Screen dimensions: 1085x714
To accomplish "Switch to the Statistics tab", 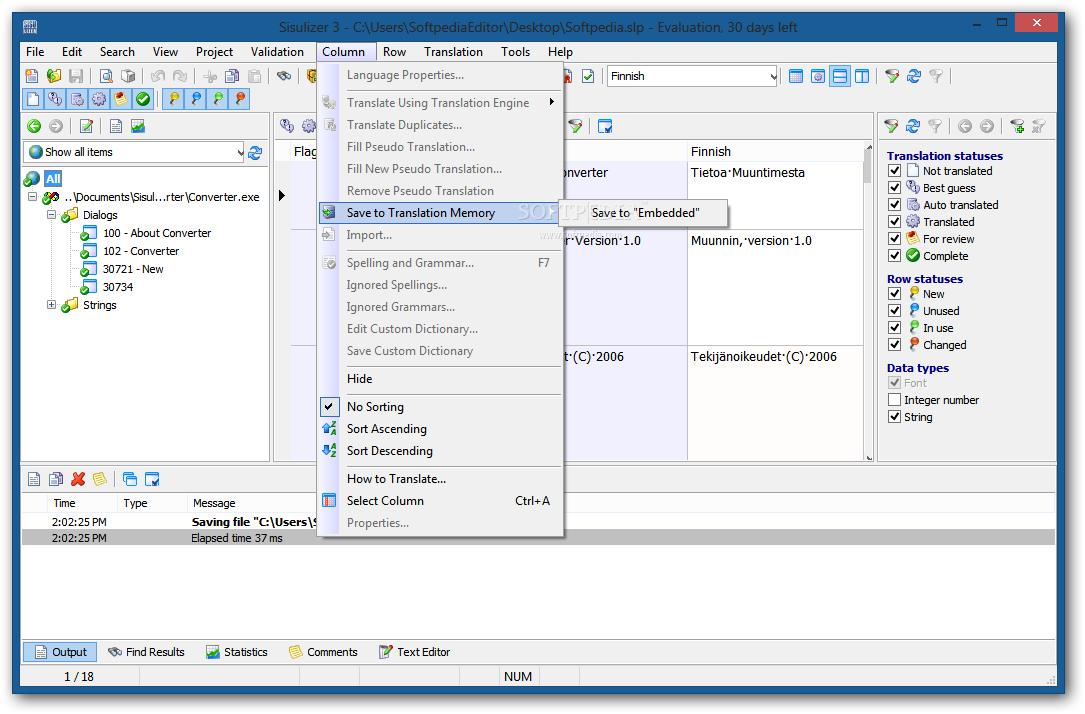I will [x=237, y=652].
